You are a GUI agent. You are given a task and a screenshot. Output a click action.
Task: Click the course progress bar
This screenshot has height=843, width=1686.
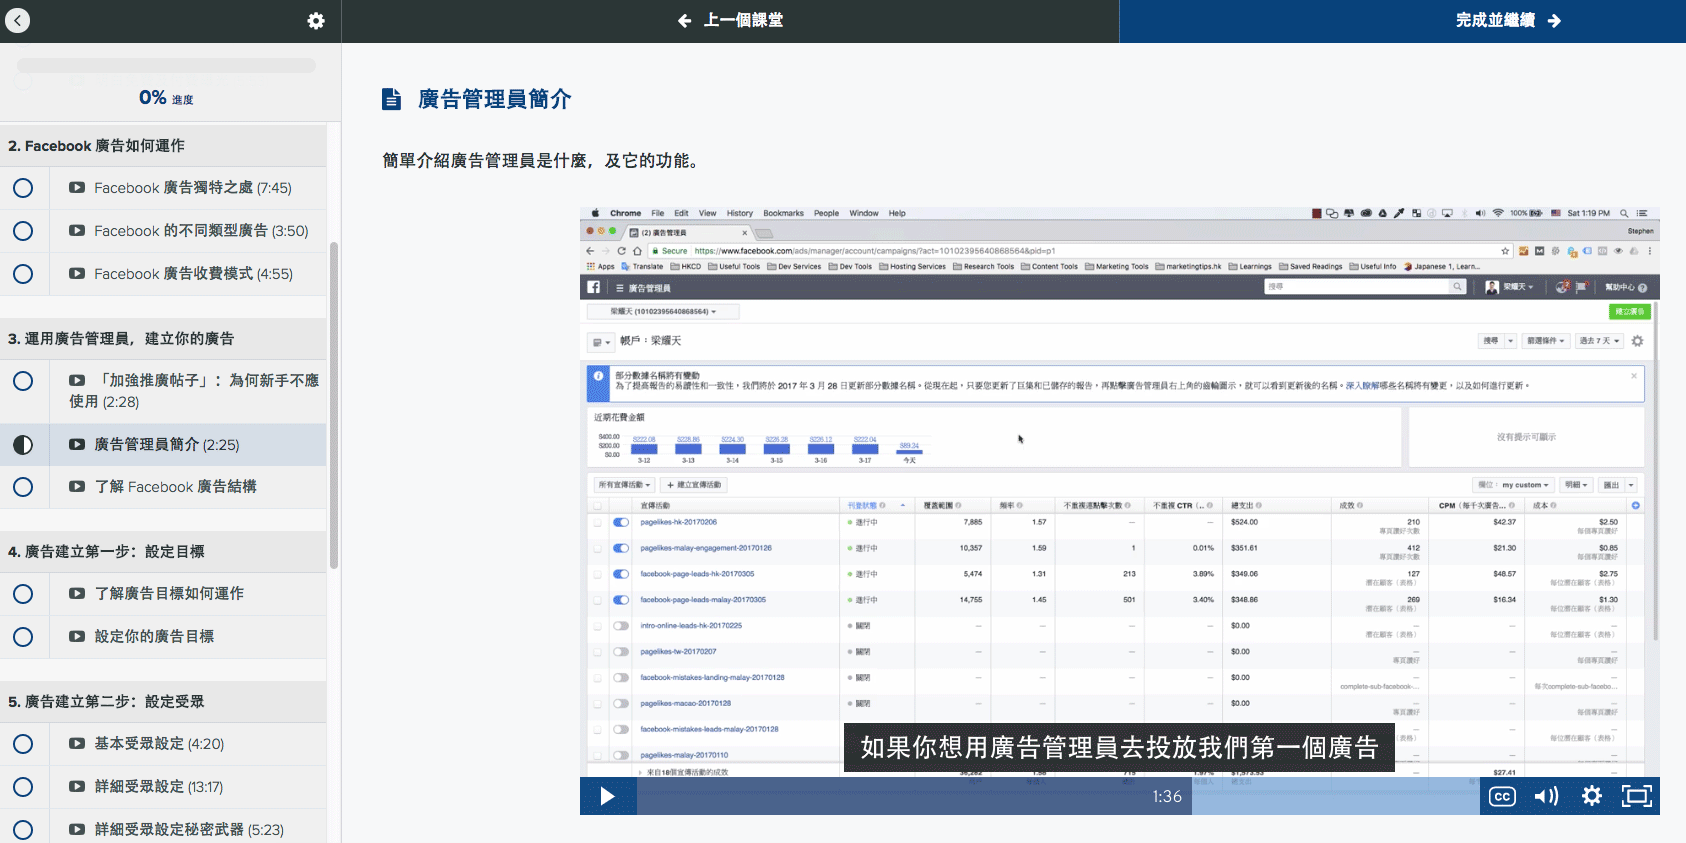tap(166, 65)
